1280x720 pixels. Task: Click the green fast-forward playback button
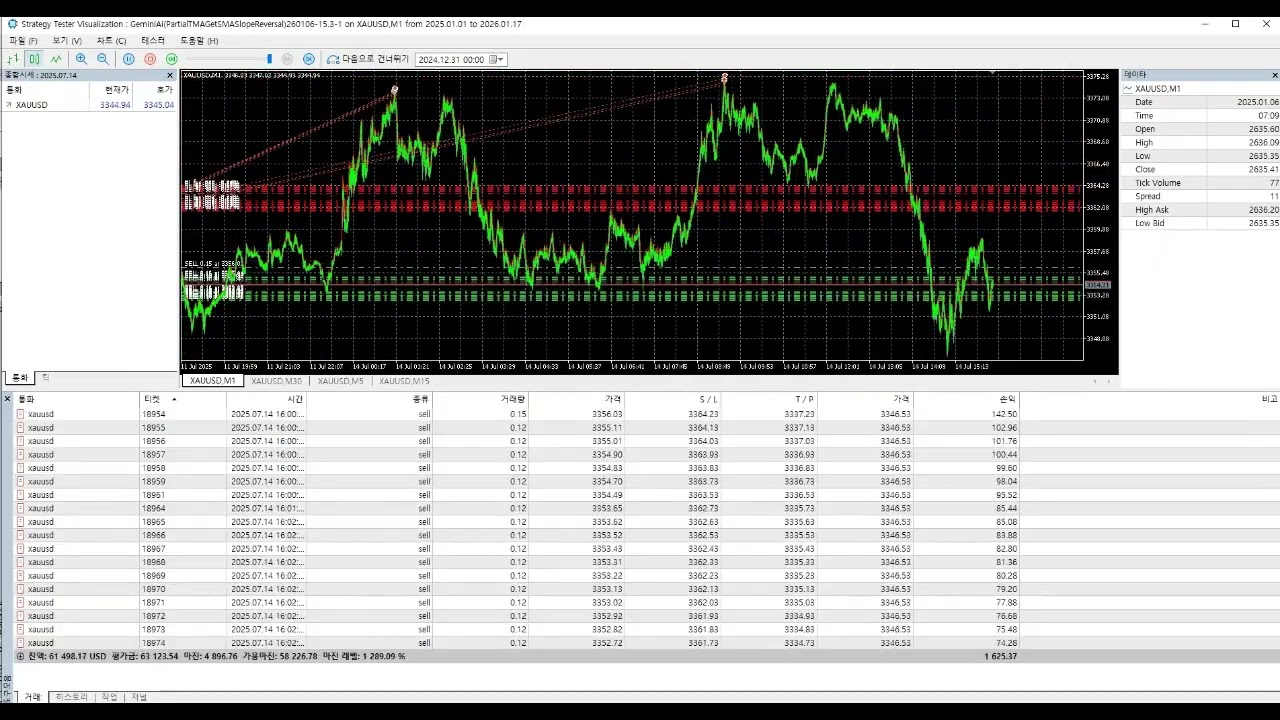point(172,59)
